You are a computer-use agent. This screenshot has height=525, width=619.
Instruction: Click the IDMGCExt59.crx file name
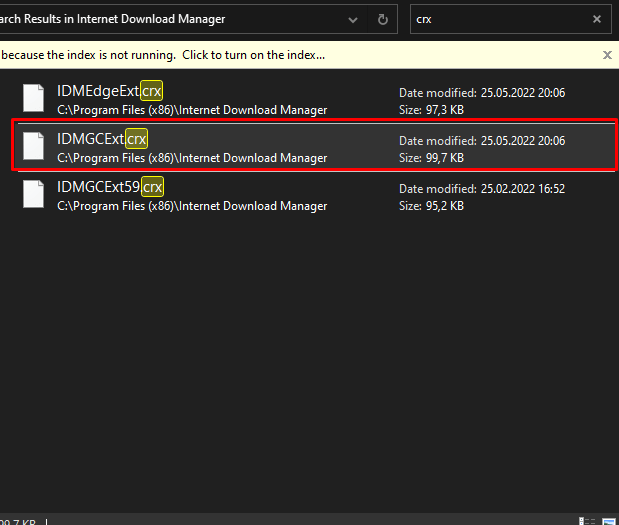110,187
